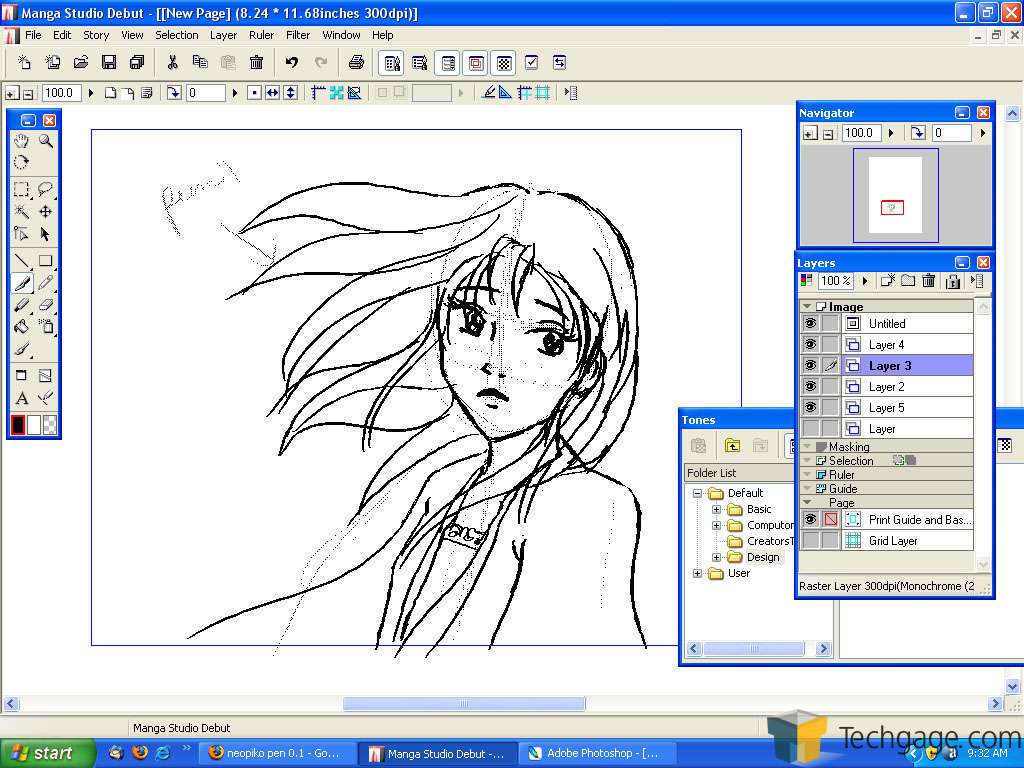The width and height of the screenshot is (1024, 768).
Task: Click the Navigator zoom out button
Action: coord(828,134)
